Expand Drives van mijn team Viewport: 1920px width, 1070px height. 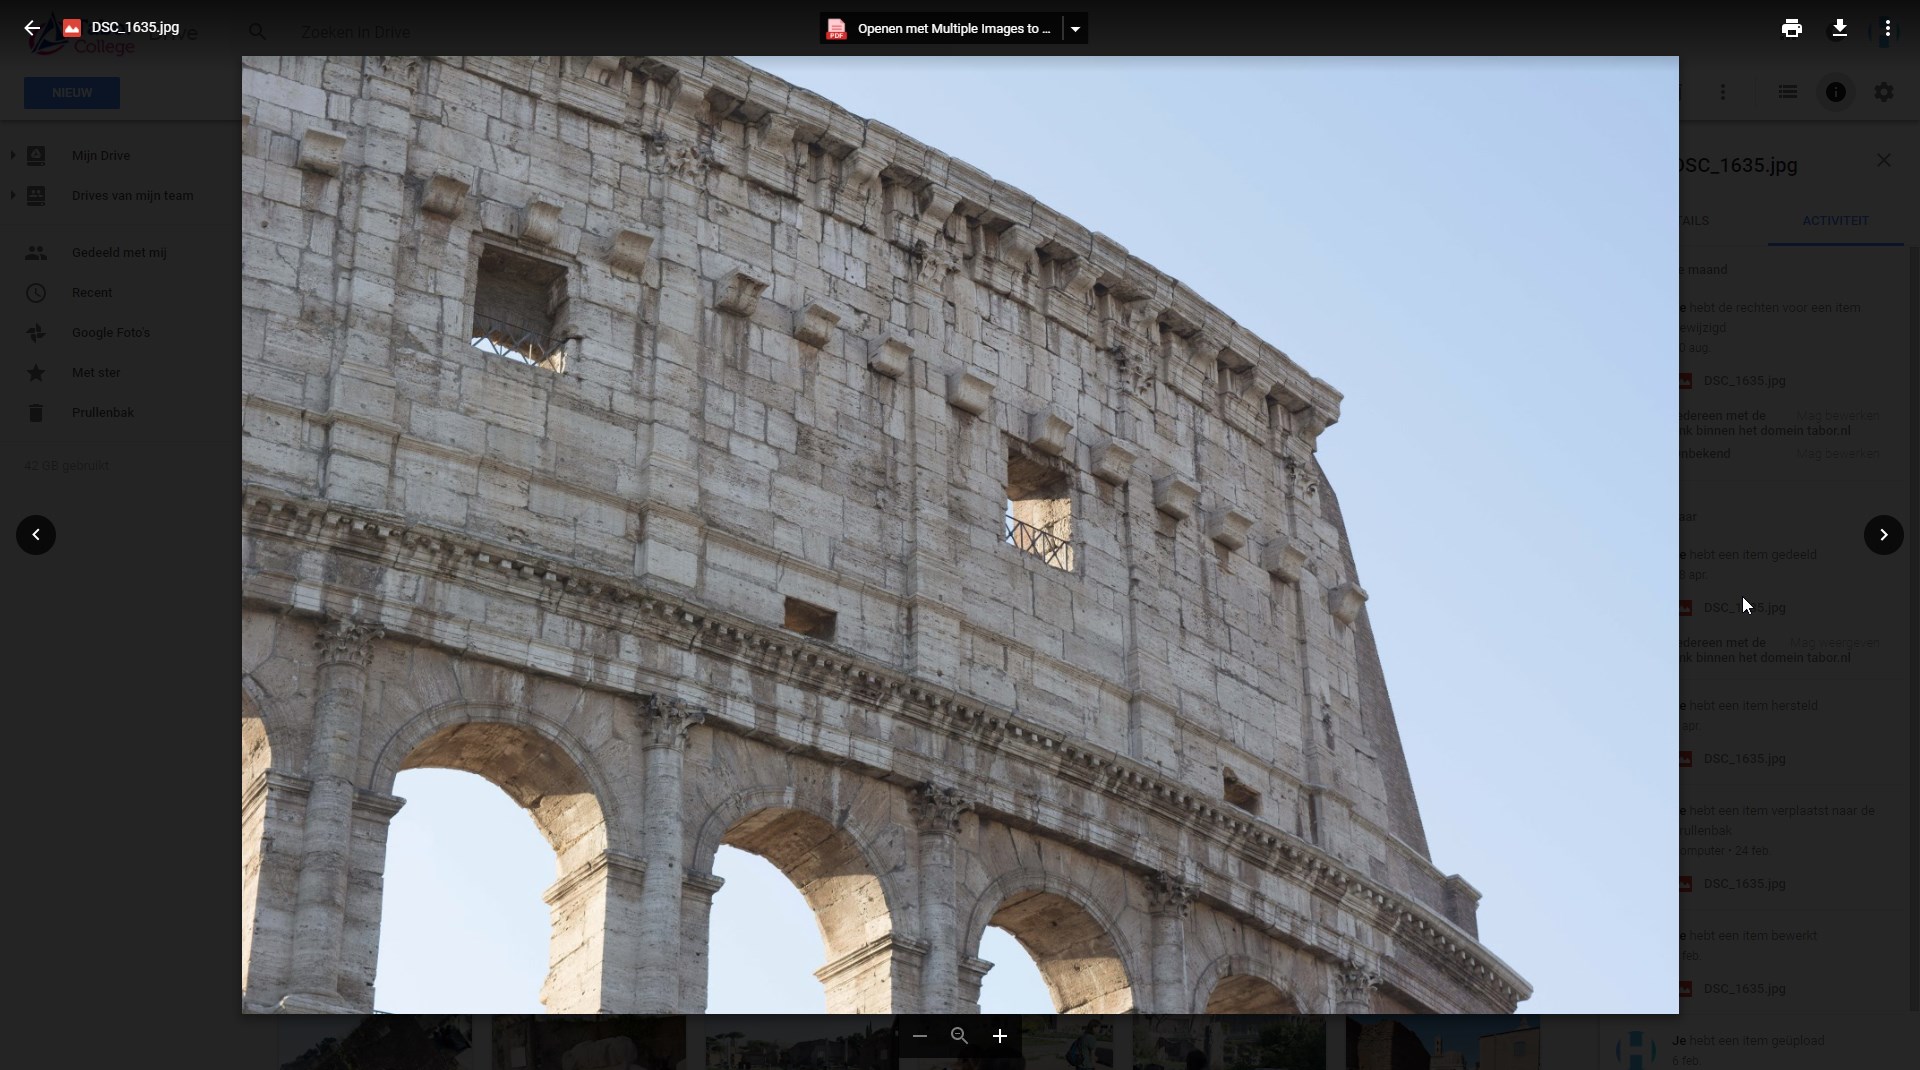click(x=13, y=195)
